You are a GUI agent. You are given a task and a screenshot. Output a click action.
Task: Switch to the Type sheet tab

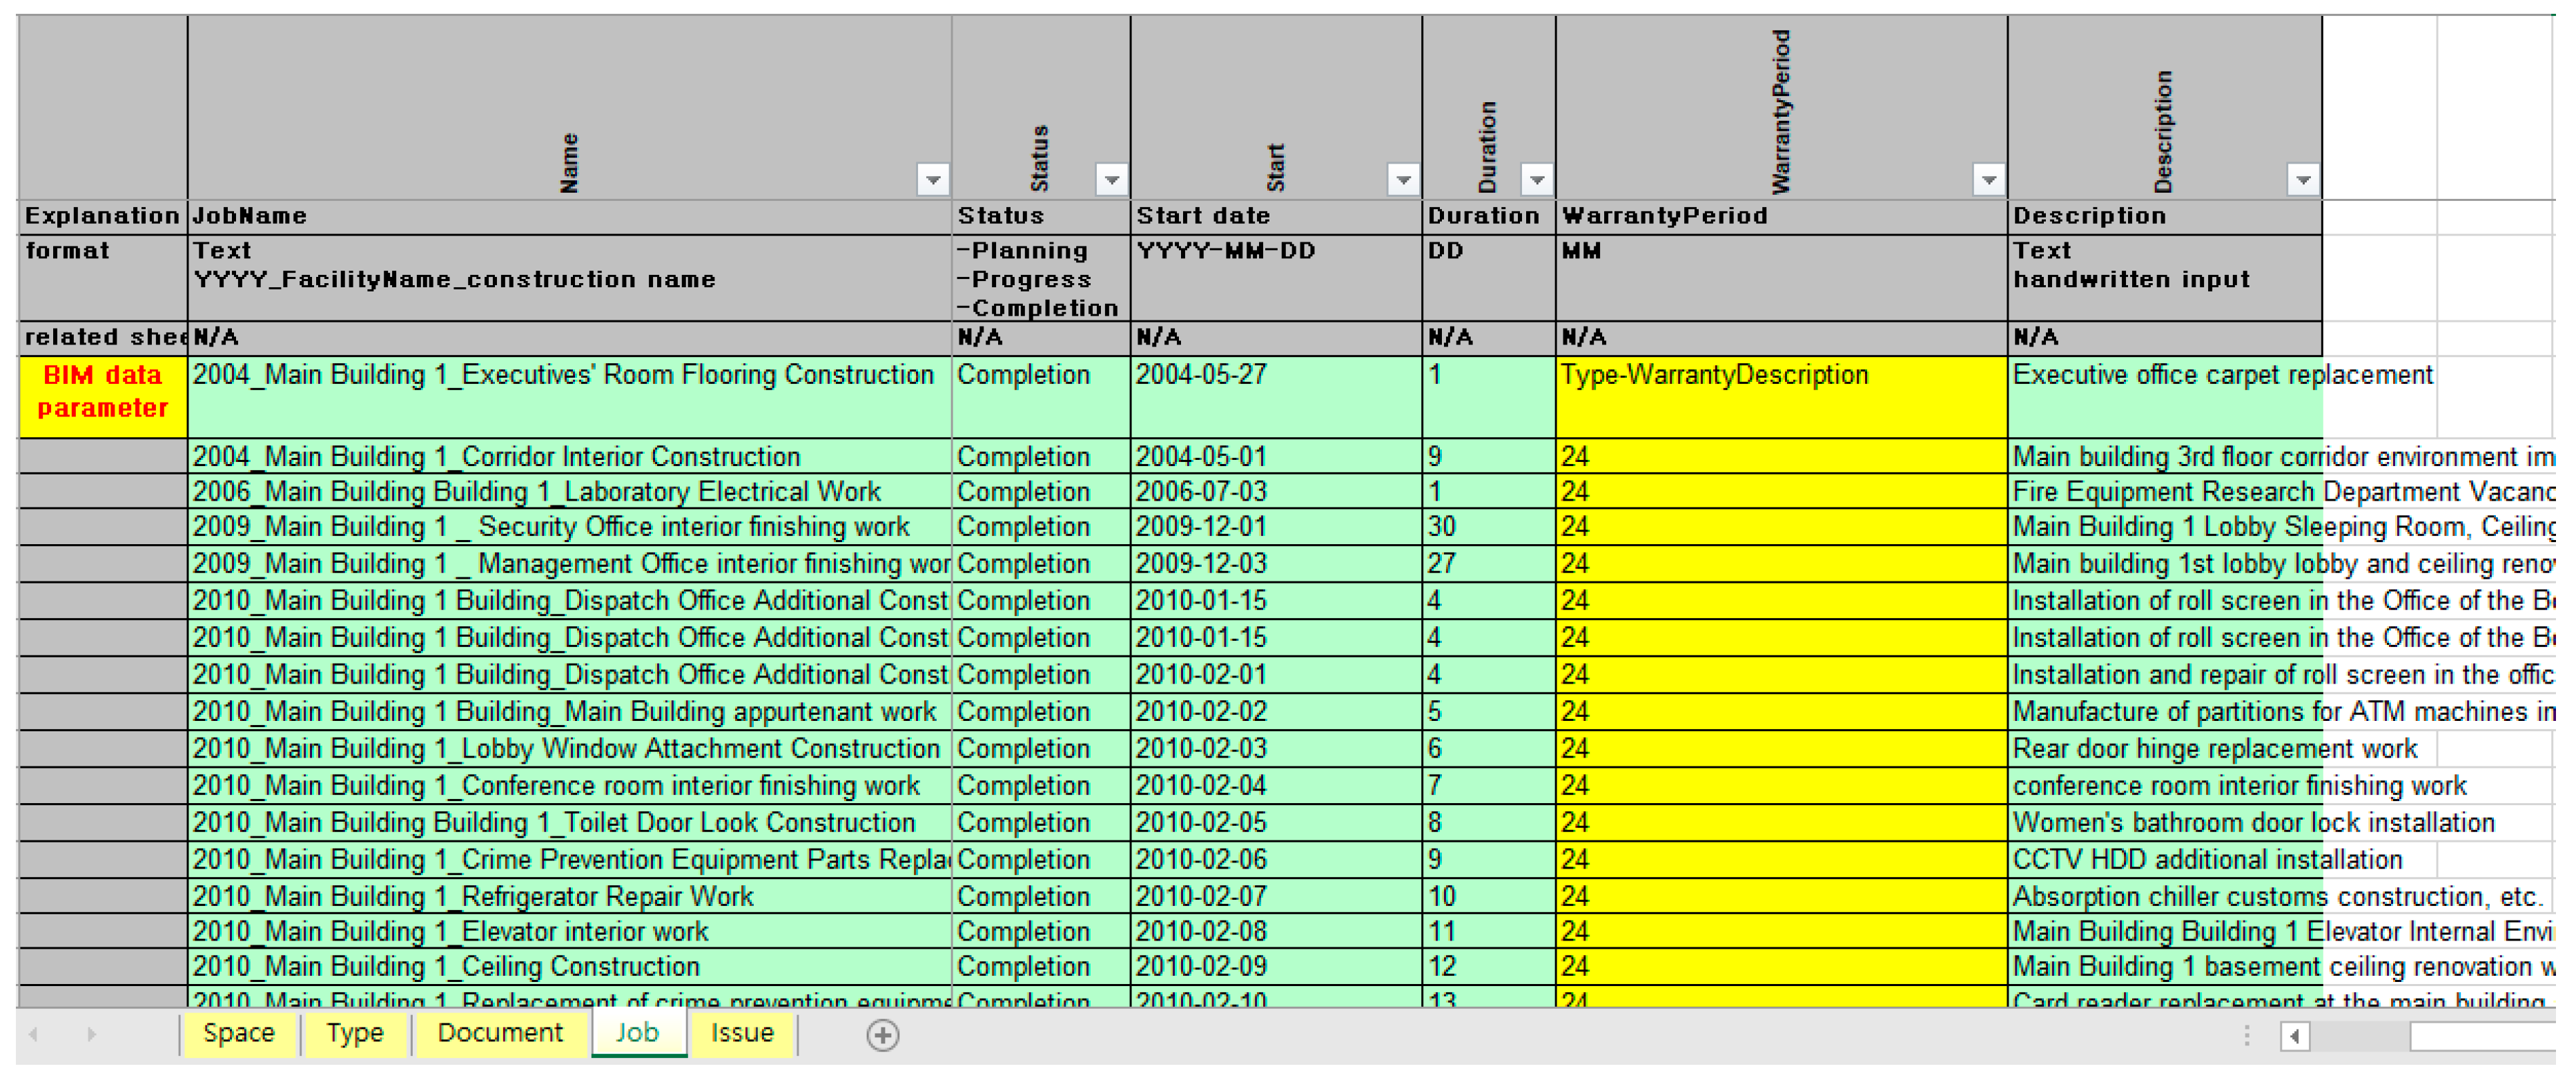[x=354, y=1033]
